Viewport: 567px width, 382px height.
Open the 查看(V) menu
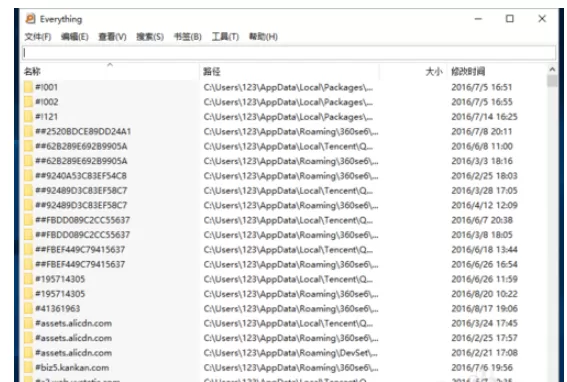point(112,37)
